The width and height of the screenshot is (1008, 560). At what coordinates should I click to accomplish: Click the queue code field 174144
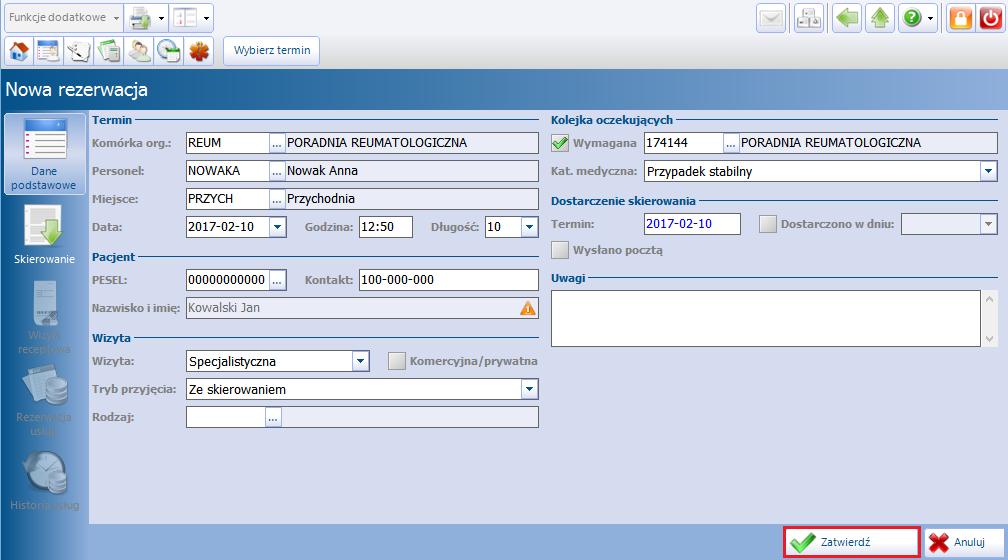tap(683, 143)
